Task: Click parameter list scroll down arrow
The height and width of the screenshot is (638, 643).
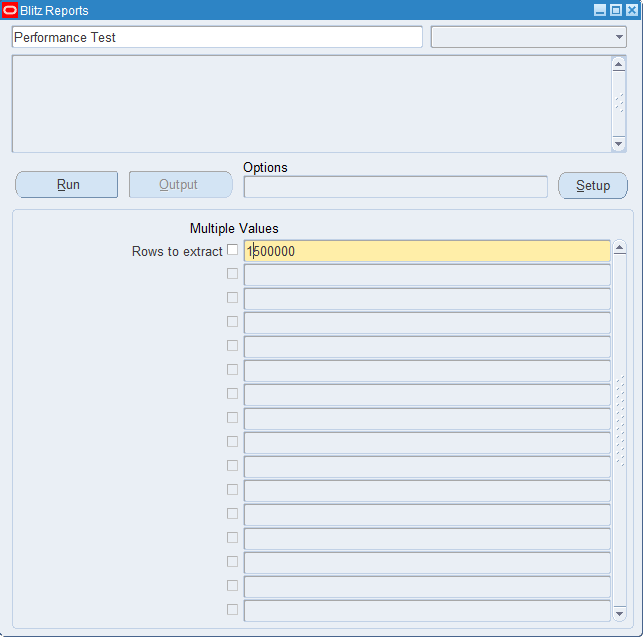Action: [619, 613]
